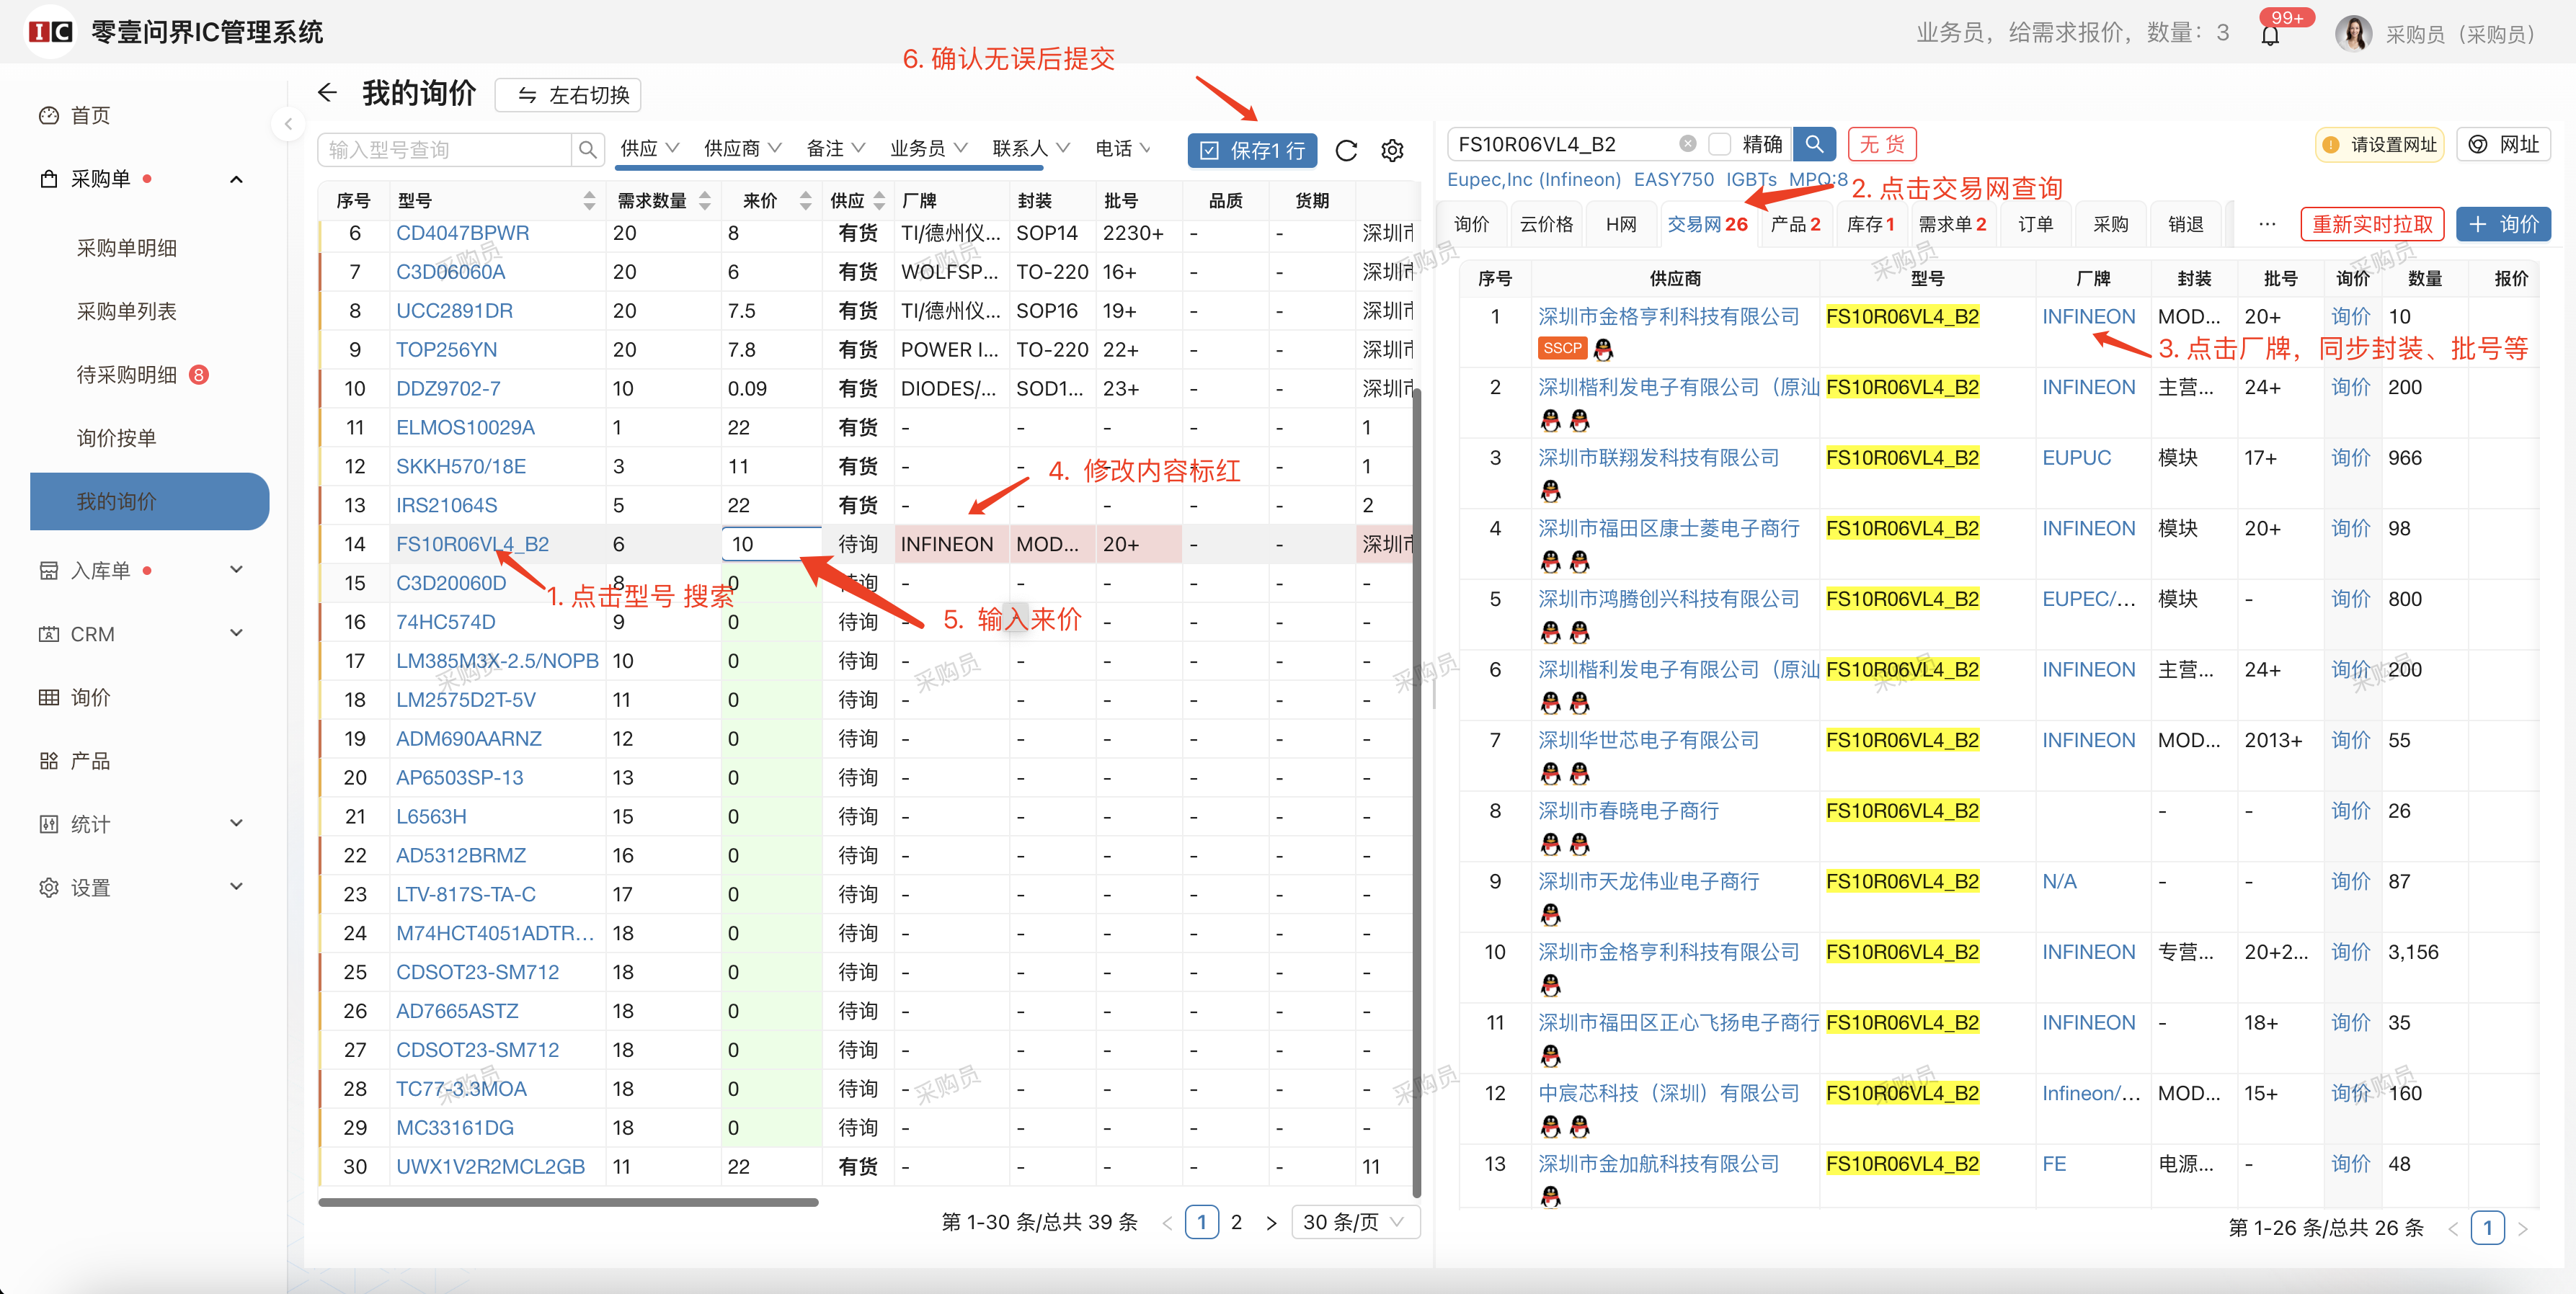Open the 30 条/页 page size dropdown
This screenshot has width=2576, height=1294.
coord(1354,1222)
